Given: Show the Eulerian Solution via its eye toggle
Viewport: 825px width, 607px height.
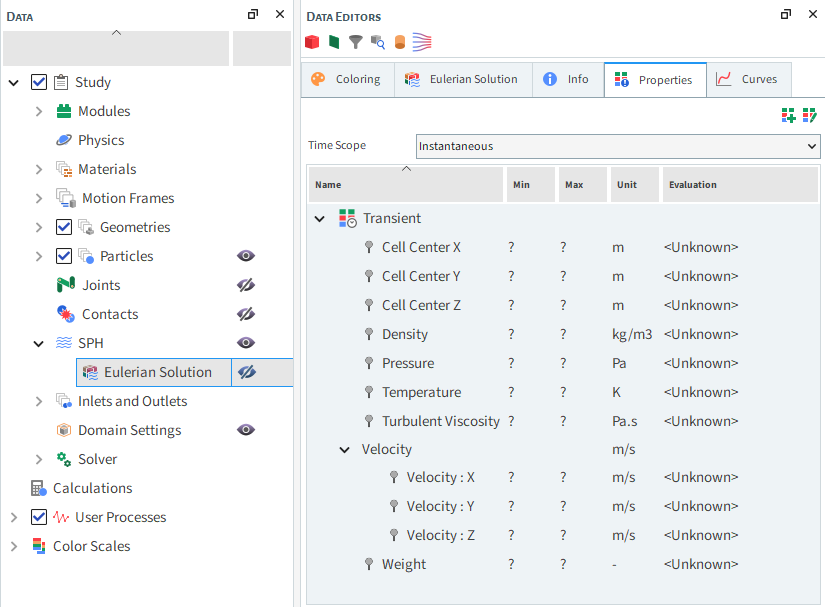Looking at the screenshot, I should pyautogui.click(x=246, y=372).
